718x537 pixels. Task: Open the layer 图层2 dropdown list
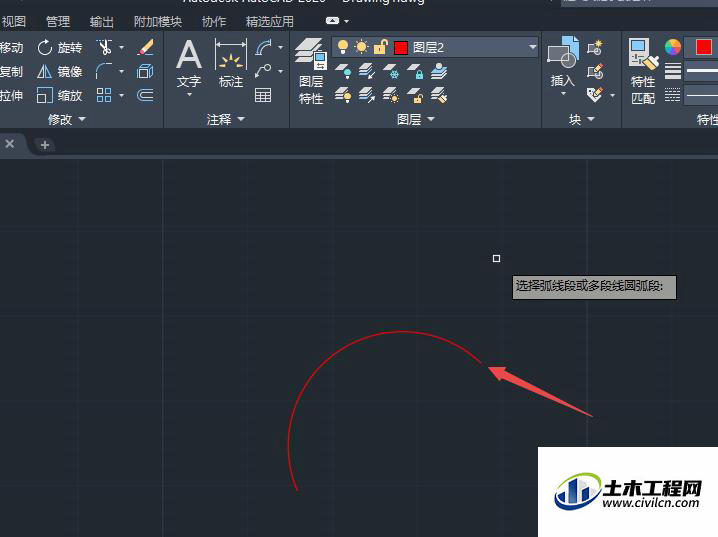coord(533,47)
